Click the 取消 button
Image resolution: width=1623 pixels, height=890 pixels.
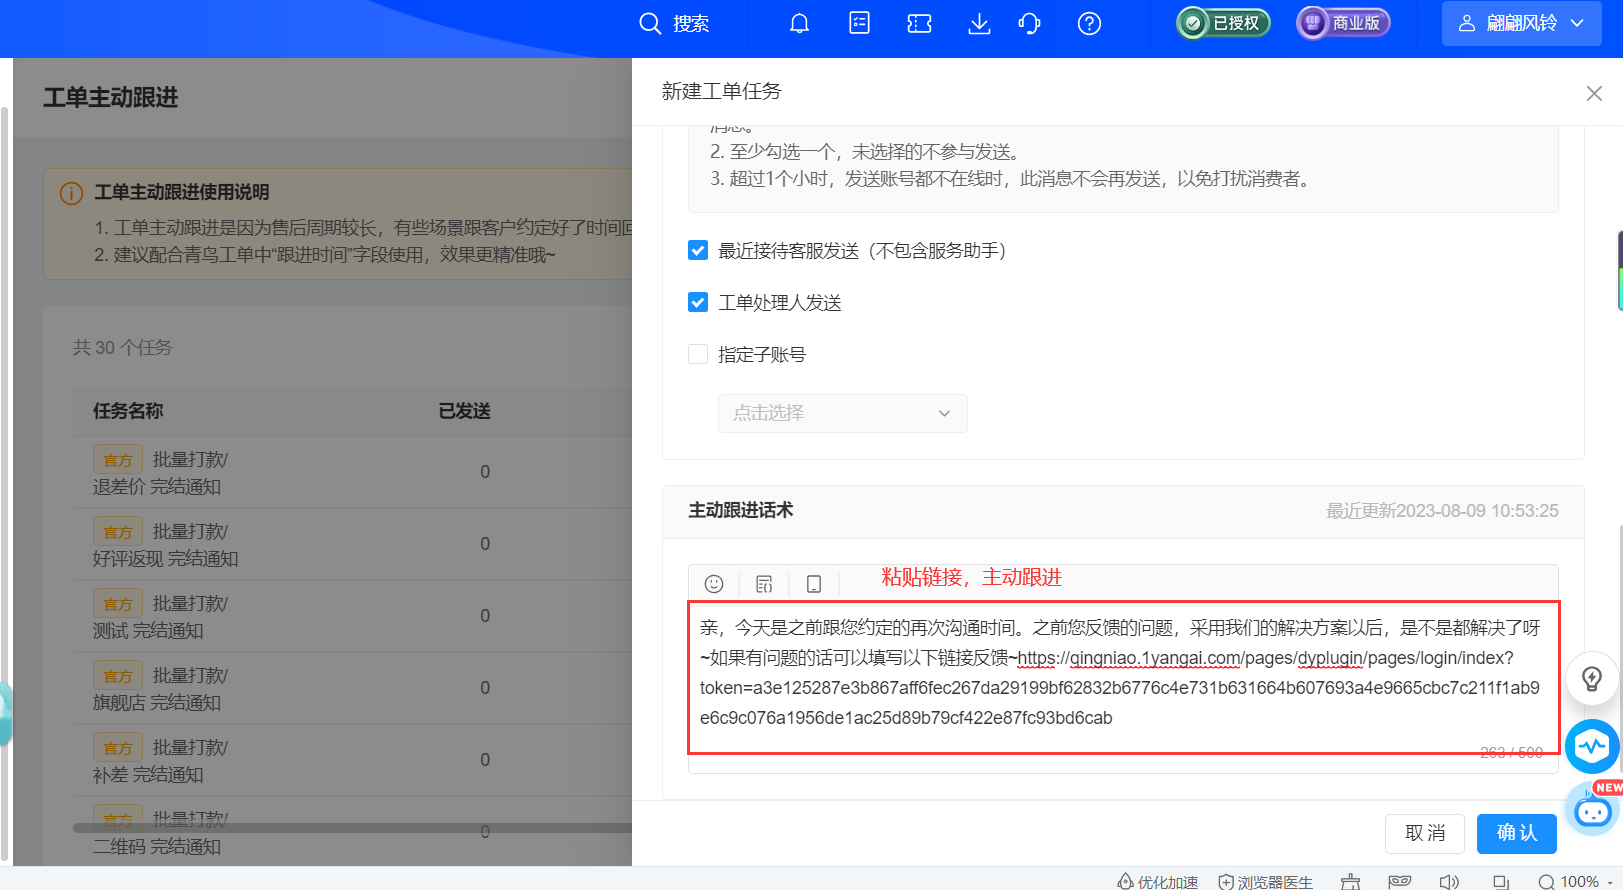(x=1424, y=833)
